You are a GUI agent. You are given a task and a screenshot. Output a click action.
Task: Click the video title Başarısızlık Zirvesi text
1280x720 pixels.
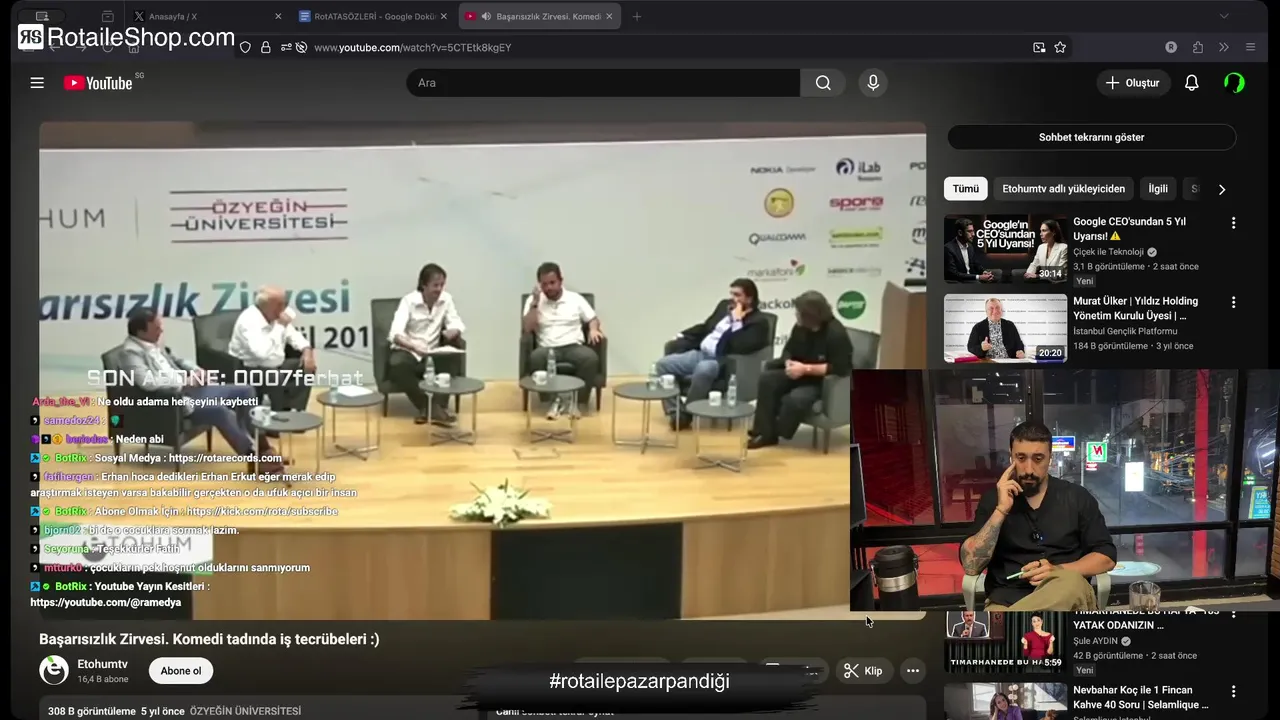point(209,639)
